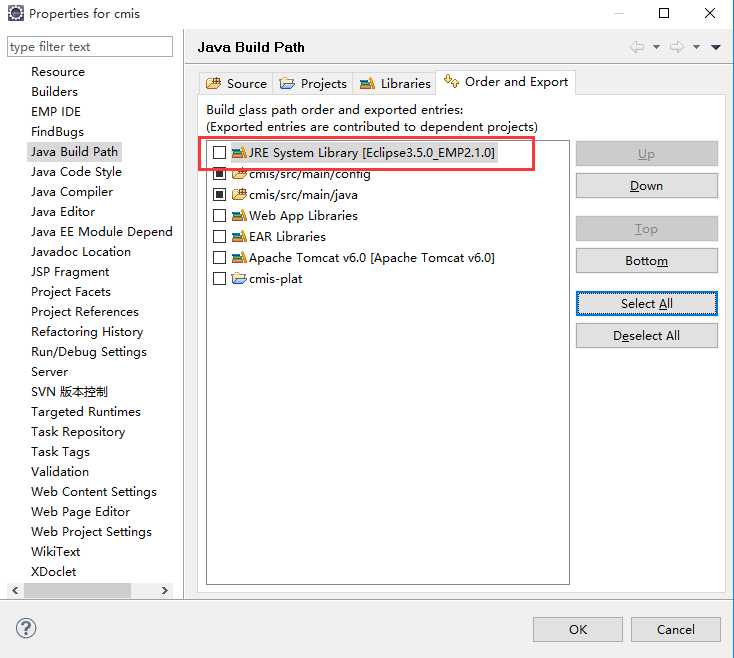Open SVN 版本控制 page
Viewport: 734px width, 658px height.
click(x=69, y=392)
